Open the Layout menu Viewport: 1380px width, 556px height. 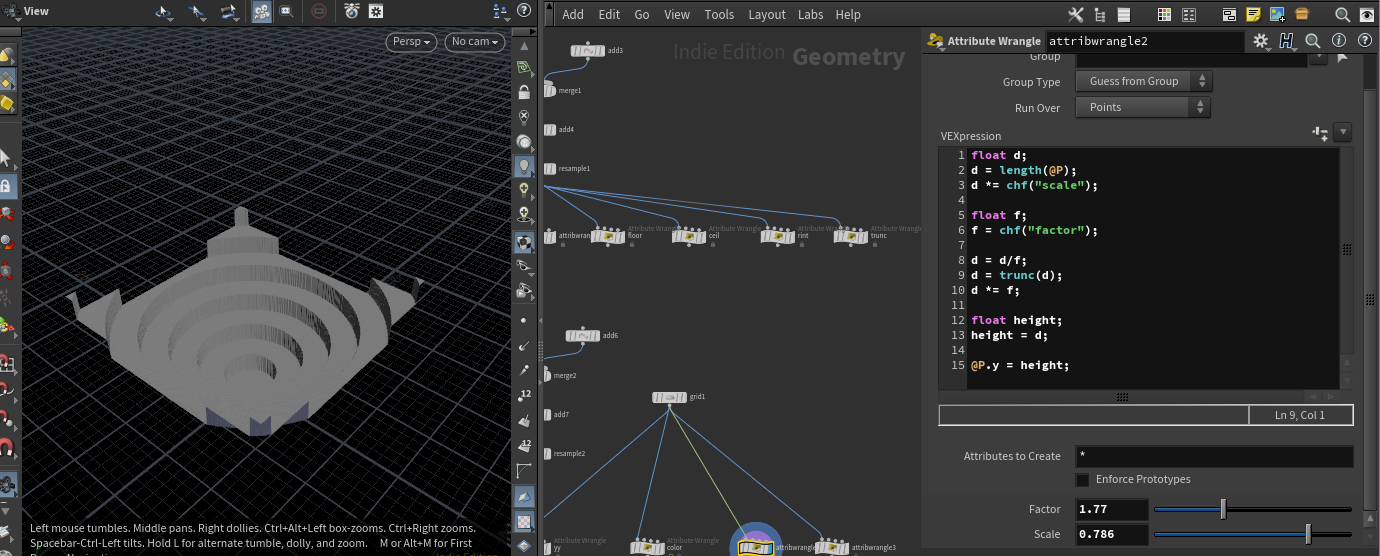click(x=767, y=15)
